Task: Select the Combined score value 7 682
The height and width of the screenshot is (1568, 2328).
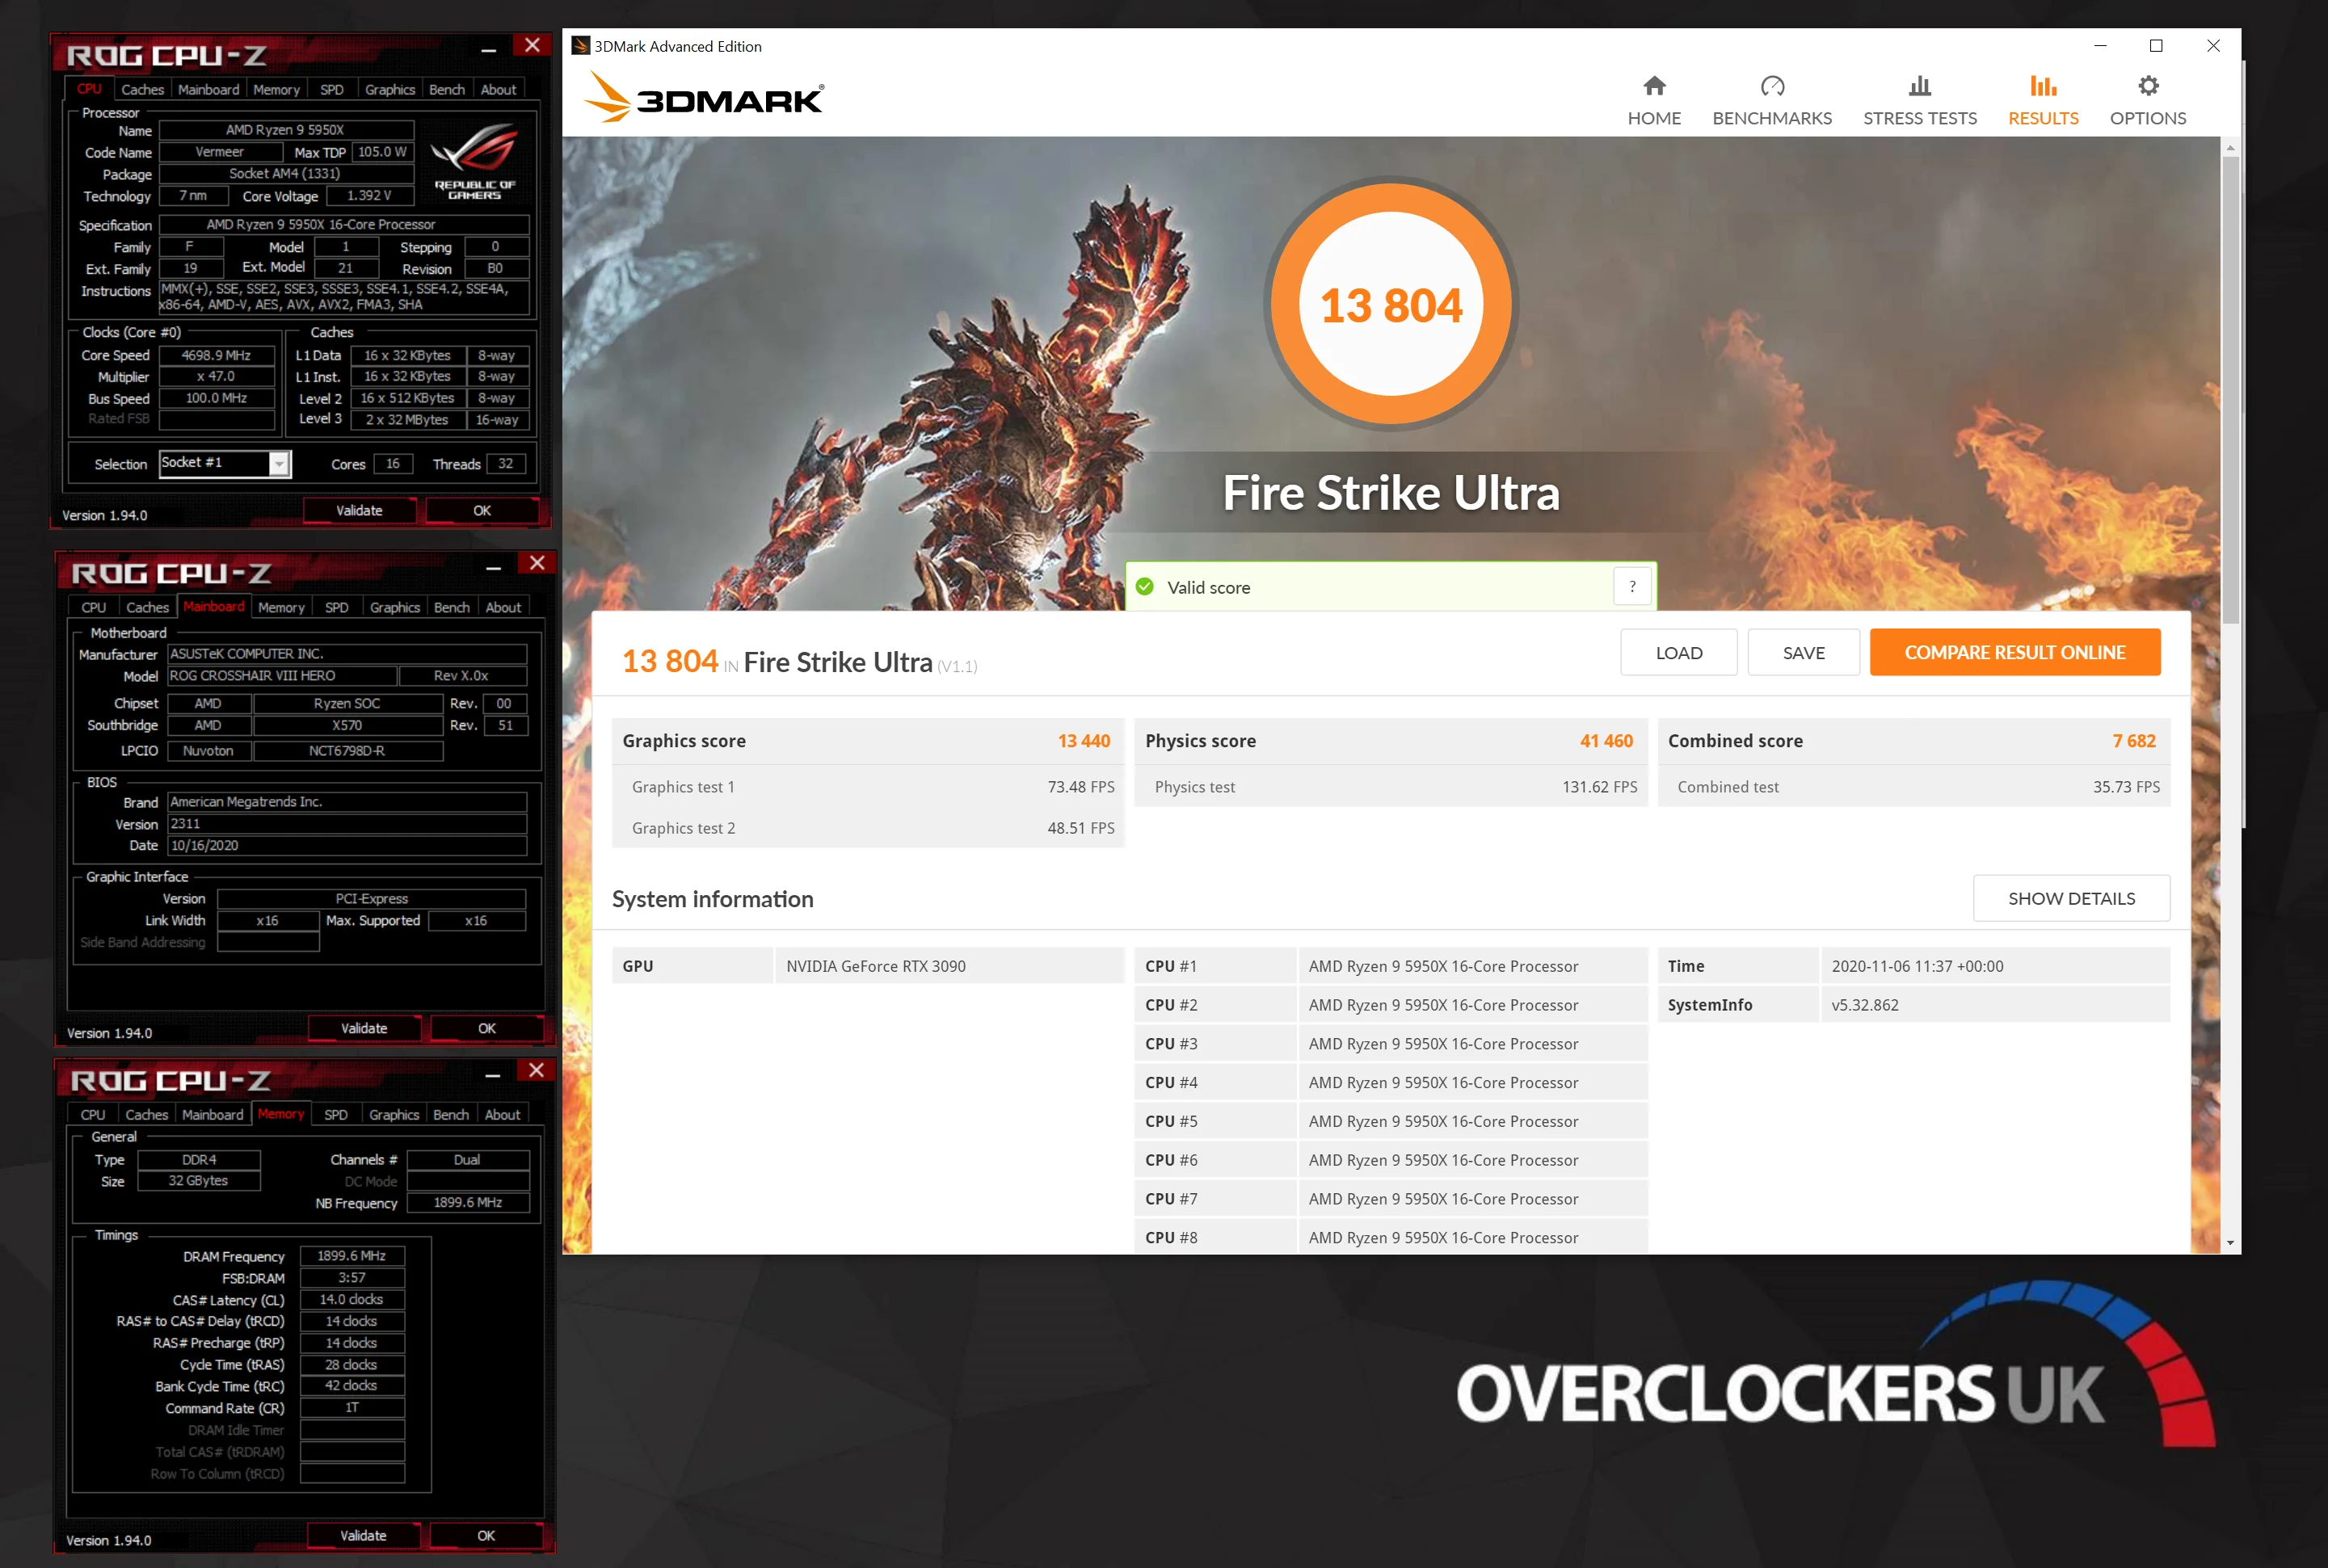Action: 2134,741
